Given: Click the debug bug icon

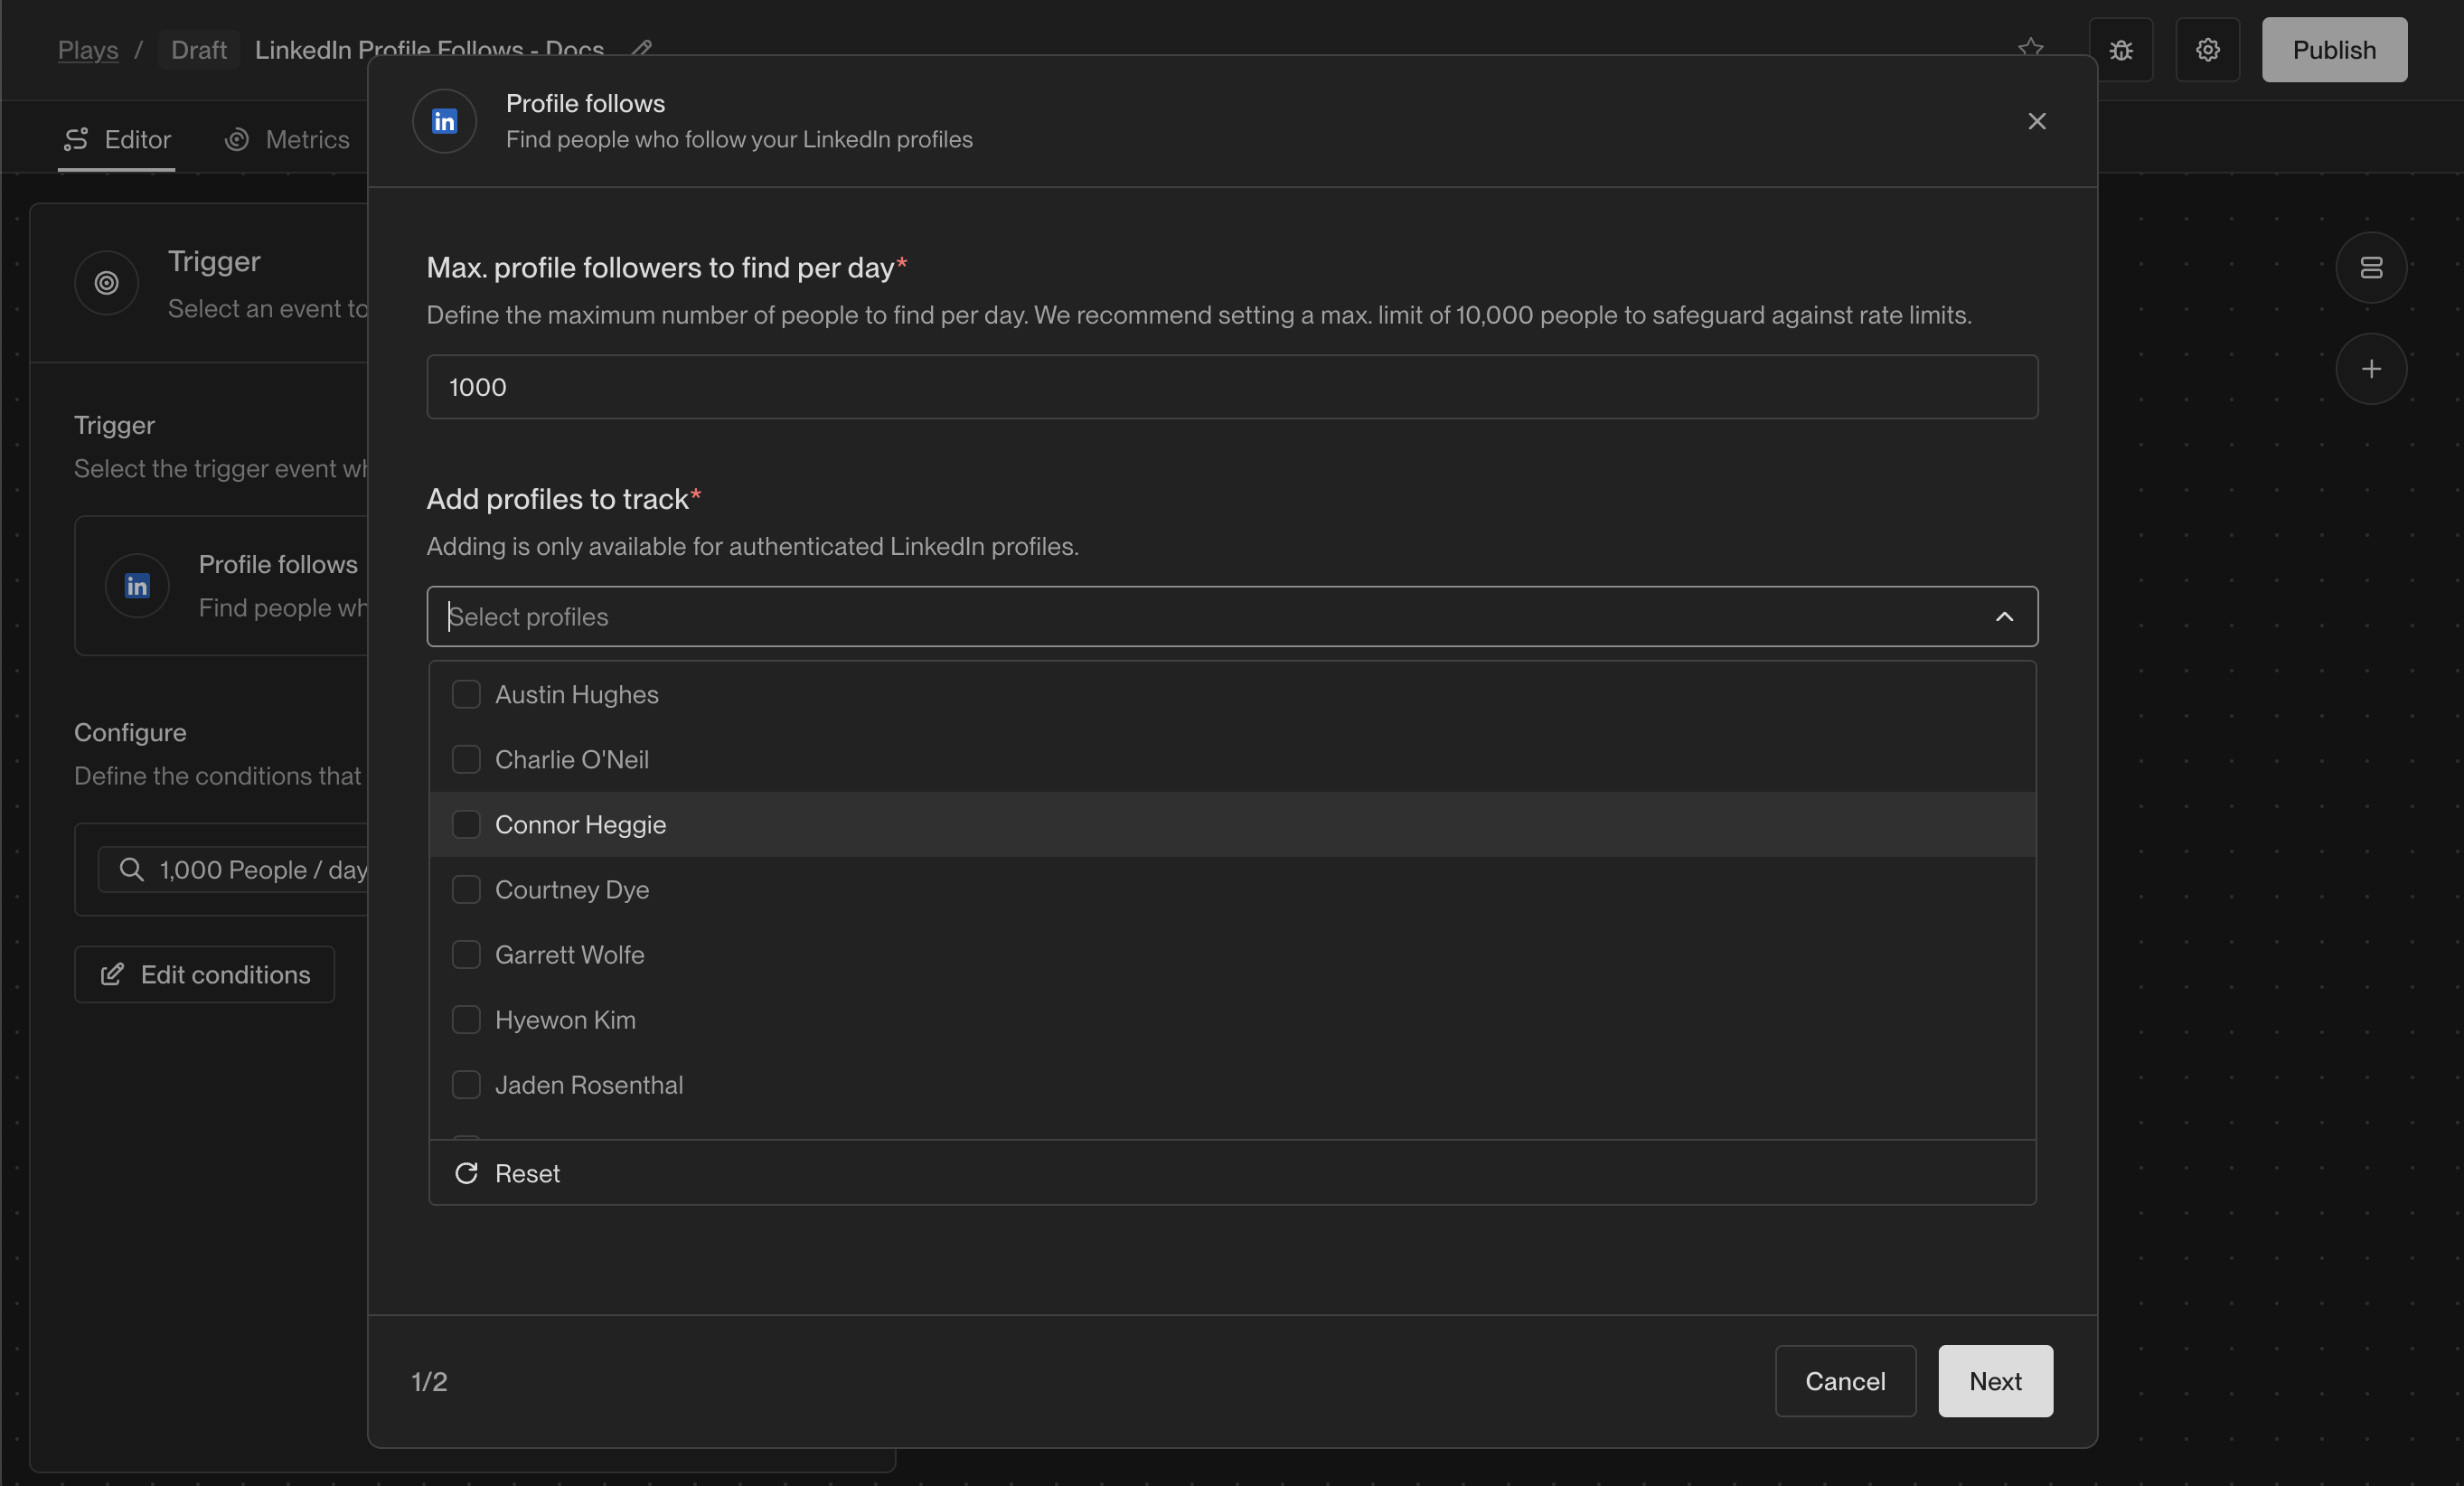Looking at the screenshot, I should [2120, 50].
